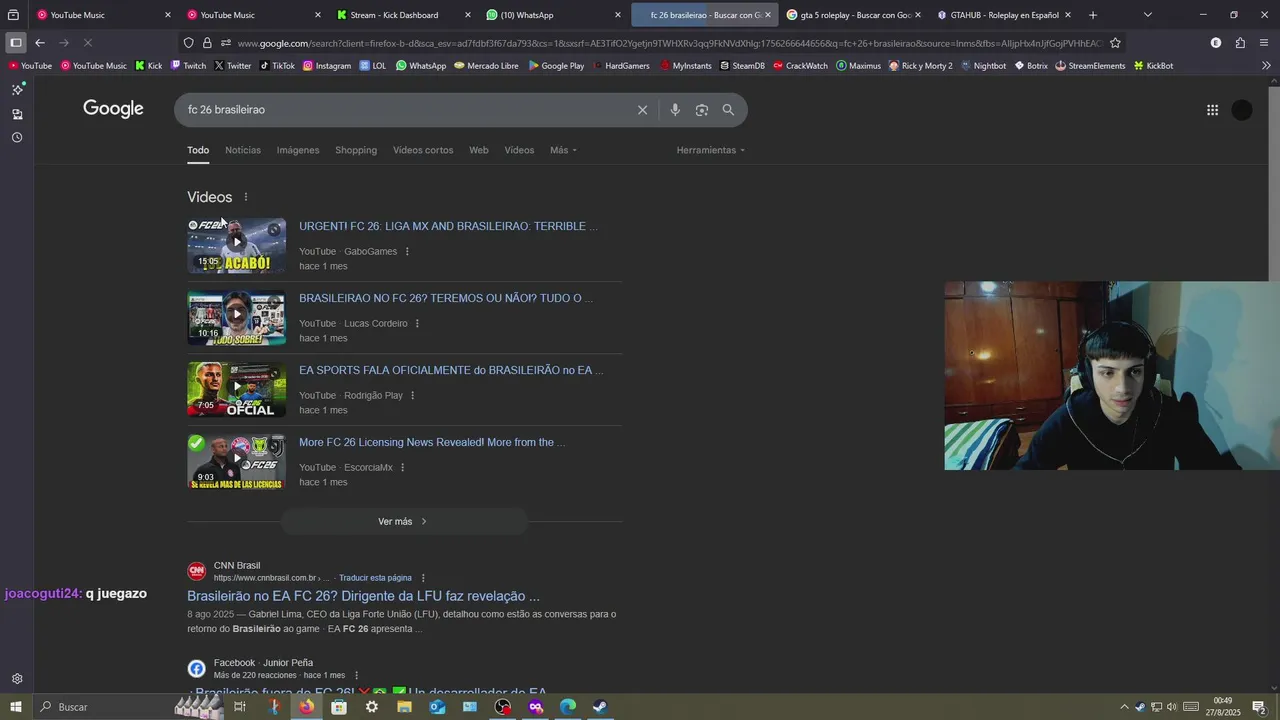The height and width of the screenshot is (720, 1280).
Task: Expand the Herramientas tools dropdown
Action: point(710,150)
